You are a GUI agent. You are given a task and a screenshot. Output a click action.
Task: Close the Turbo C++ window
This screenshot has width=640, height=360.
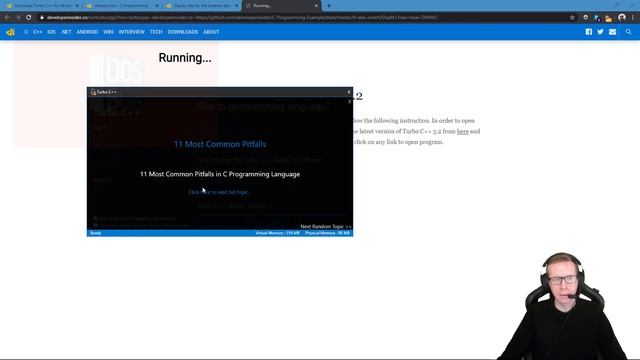click(x=349, y=92)
